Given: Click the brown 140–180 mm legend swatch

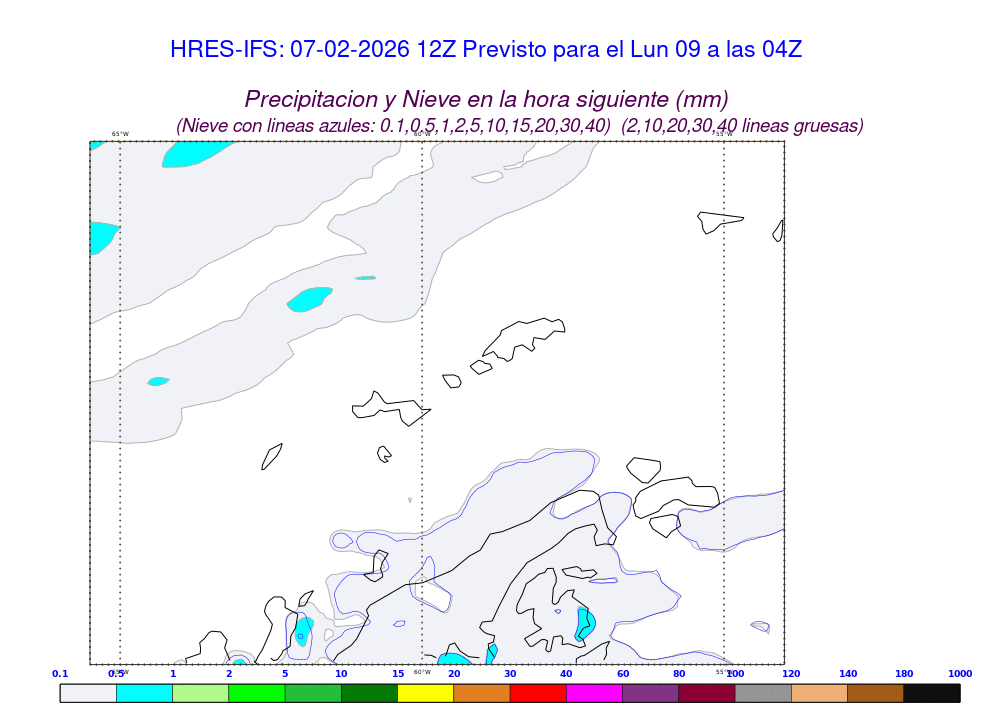Looking at the screenshot, I should click(875, 692).
